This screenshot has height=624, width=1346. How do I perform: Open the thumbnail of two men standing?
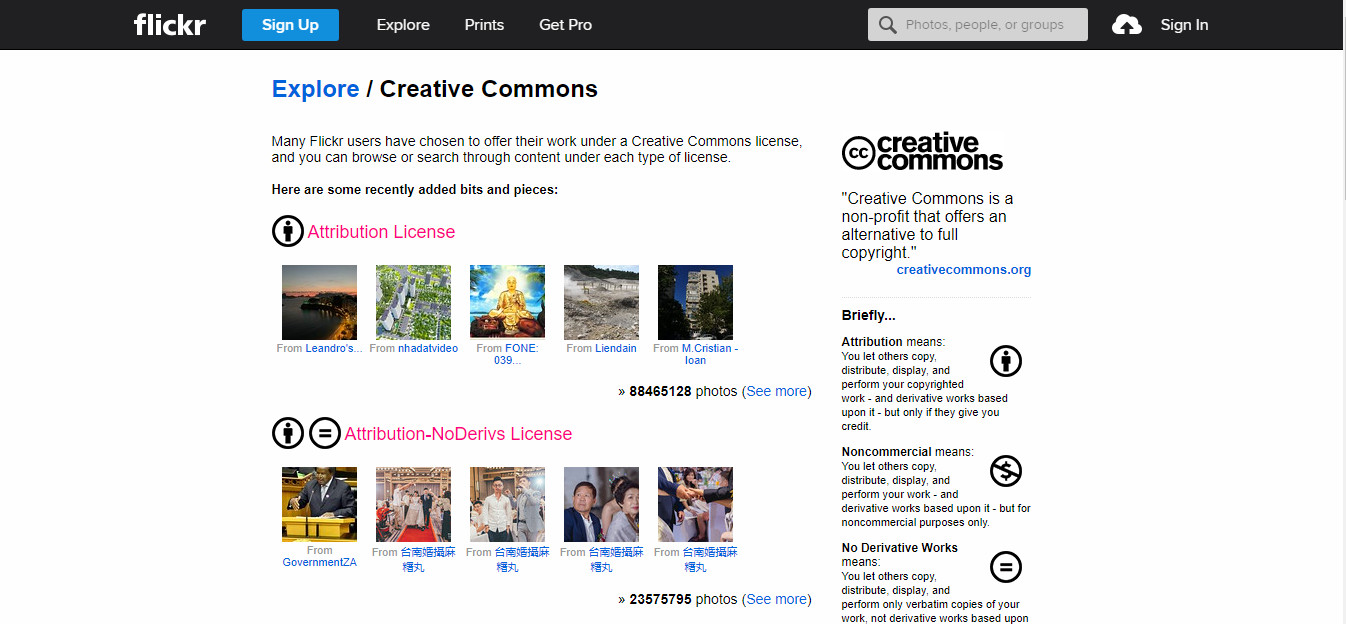(507, 504)
